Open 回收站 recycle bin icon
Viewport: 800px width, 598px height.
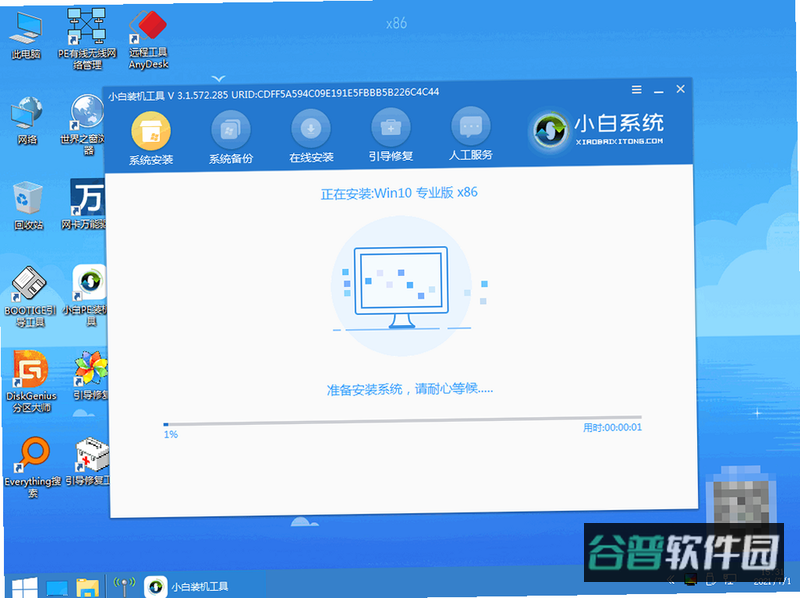[28, 206]
